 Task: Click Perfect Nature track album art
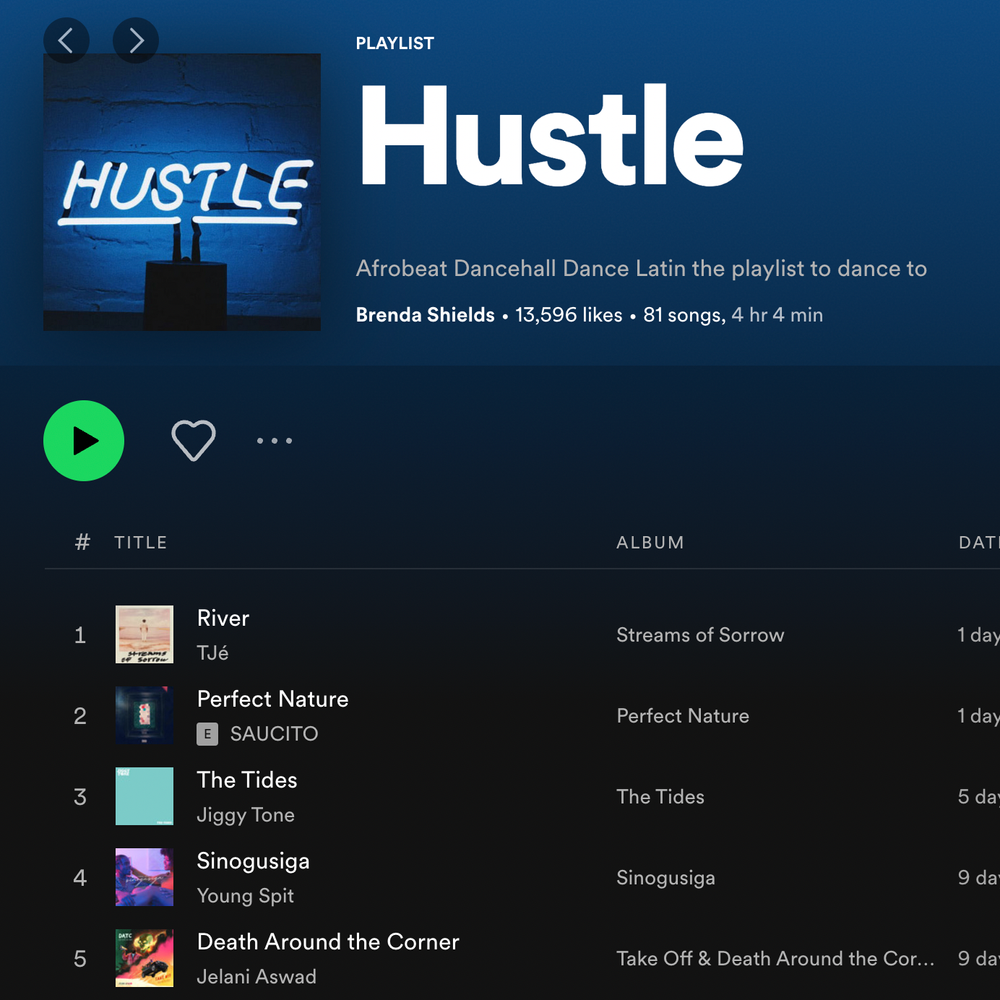tap(144, 716)
